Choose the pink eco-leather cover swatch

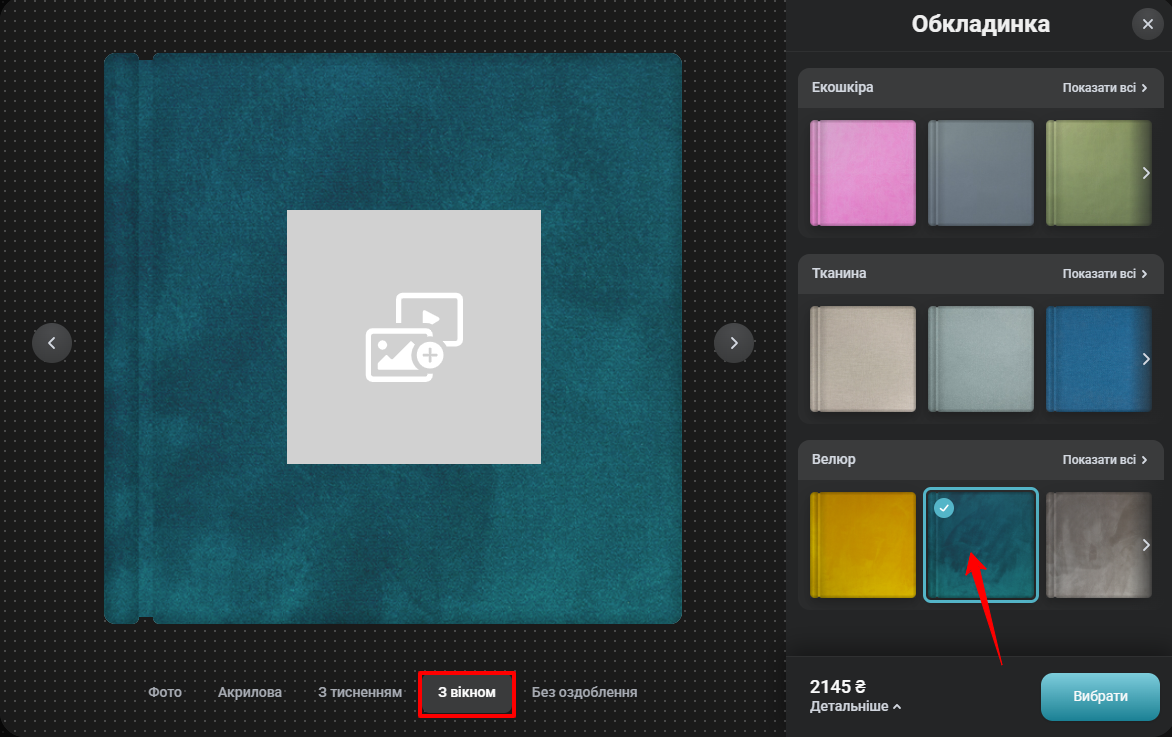863,173
